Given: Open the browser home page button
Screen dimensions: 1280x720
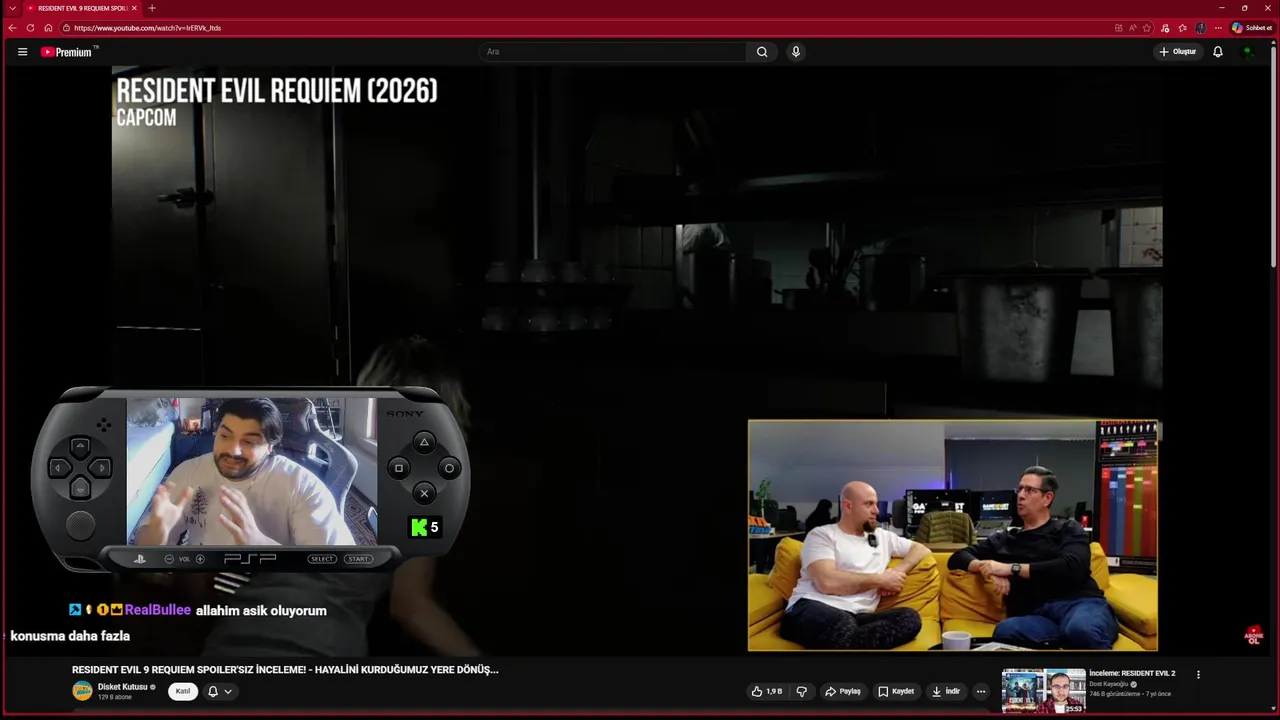Looking at the screenshot, I should (x=48, y=28).
